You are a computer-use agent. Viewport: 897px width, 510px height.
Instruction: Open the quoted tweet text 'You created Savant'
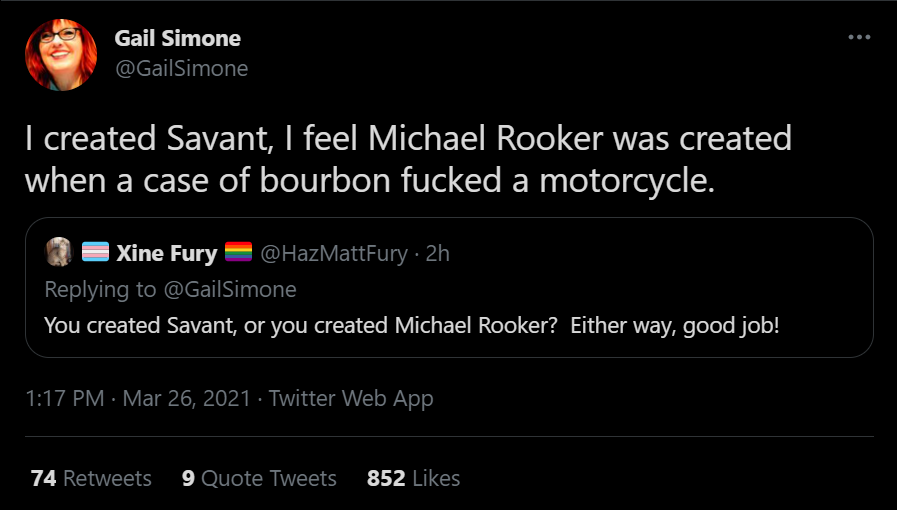(x=411, y=326)
